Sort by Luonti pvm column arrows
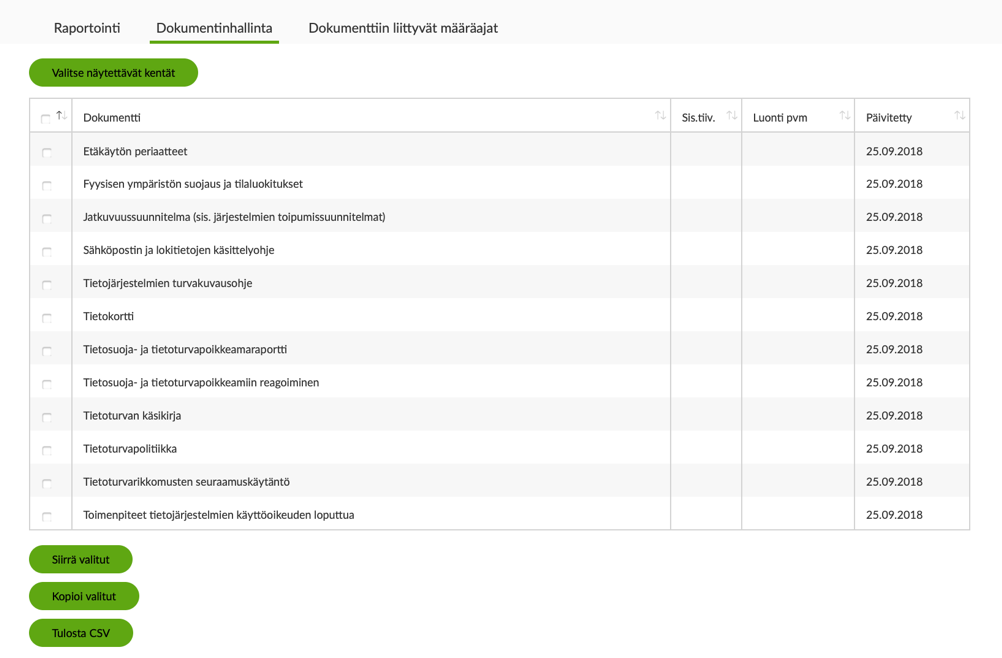This screenshot has width=1002, height=658. coord(844,116)
